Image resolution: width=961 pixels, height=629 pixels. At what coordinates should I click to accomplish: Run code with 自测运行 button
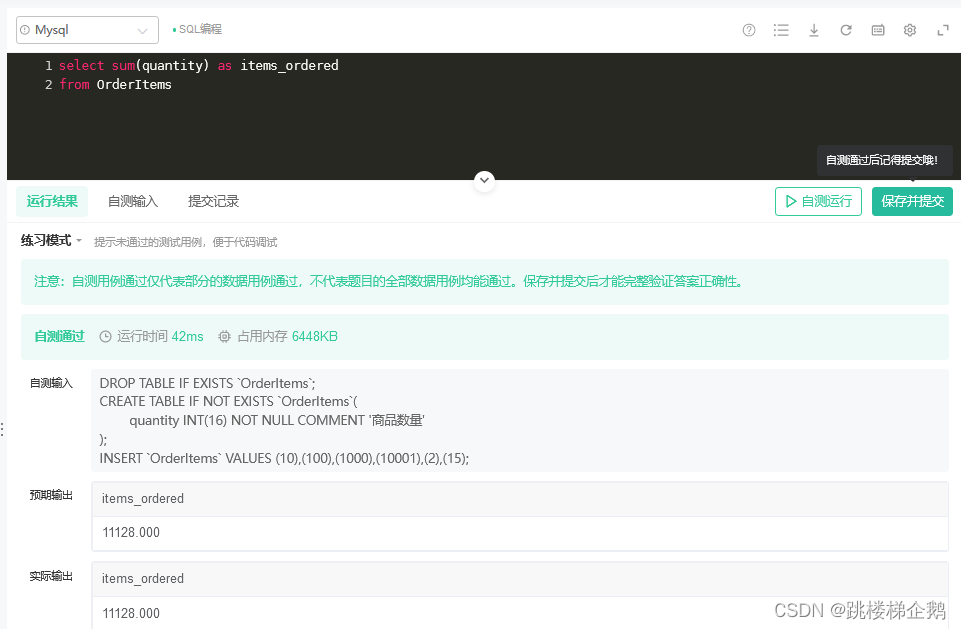pos(818,201)
